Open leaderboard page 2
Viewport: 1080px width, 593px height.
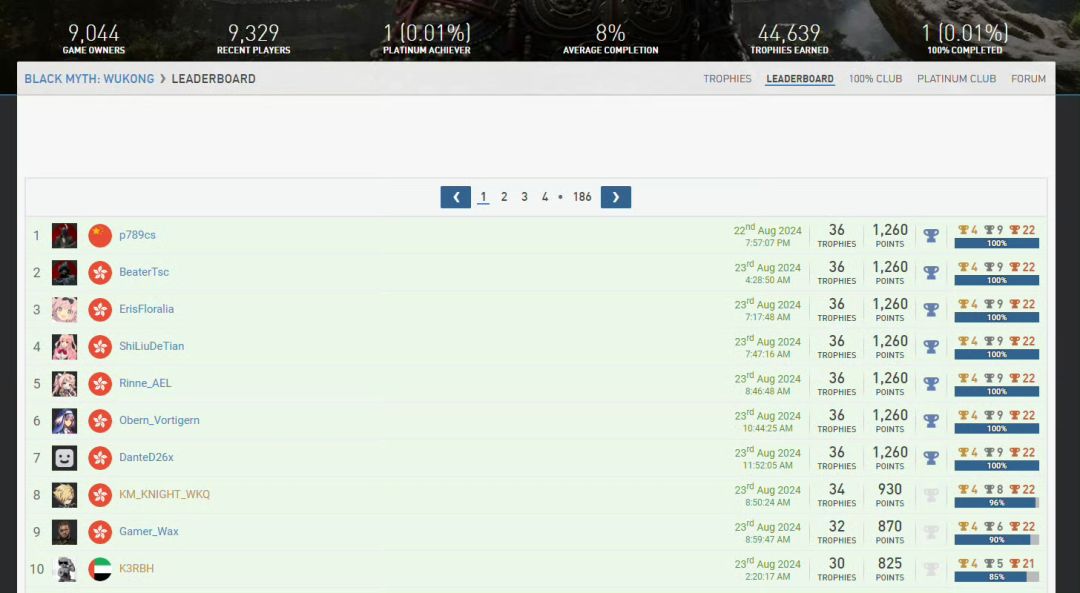tap(504, 197)
